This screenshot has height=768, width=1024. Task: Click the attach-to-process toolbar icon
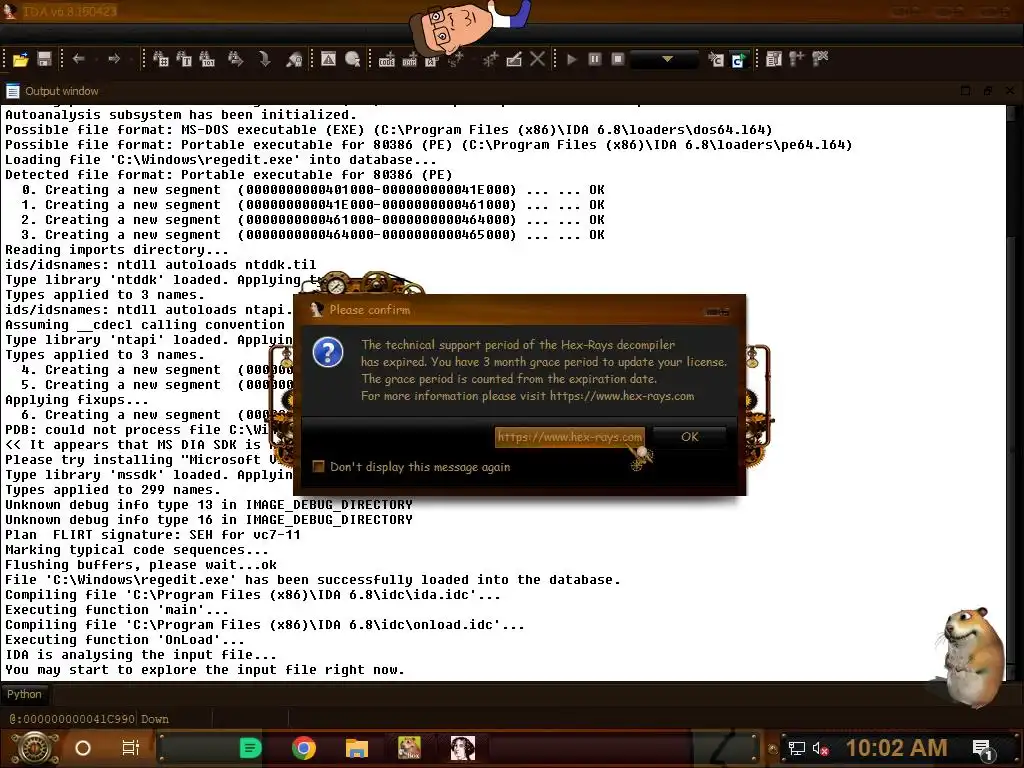click(x=716, y=59)
